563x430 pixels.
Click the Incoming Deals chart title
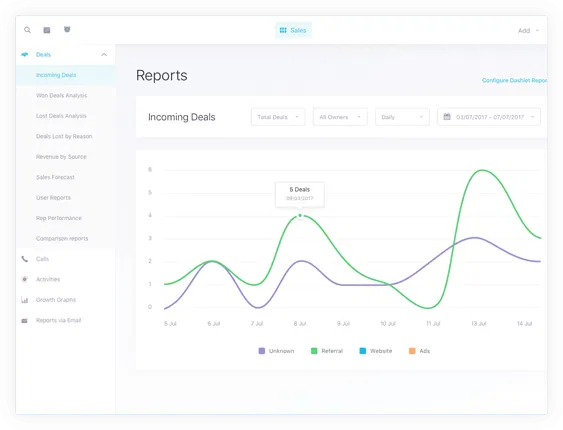182,117
